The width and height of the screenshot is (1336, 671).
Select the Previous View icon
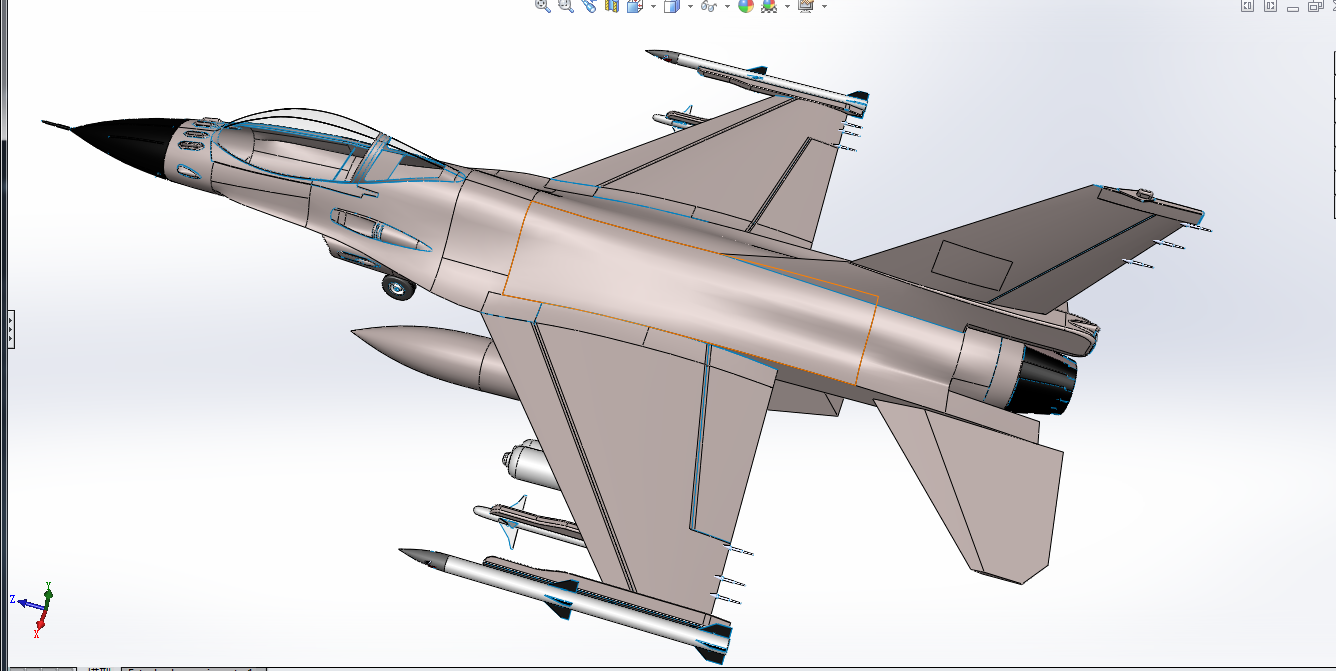coord(589,5)
